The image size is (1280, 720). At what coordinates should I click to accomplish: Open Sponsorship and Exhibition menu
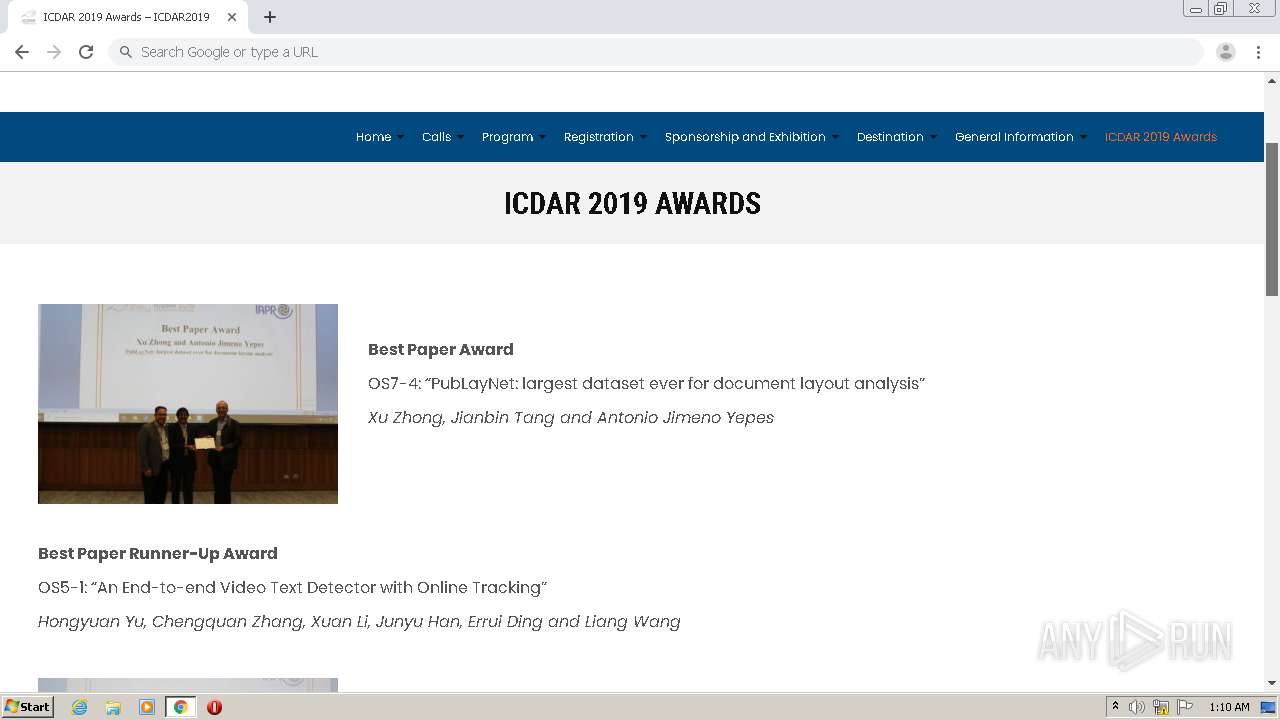pos(745,137)
